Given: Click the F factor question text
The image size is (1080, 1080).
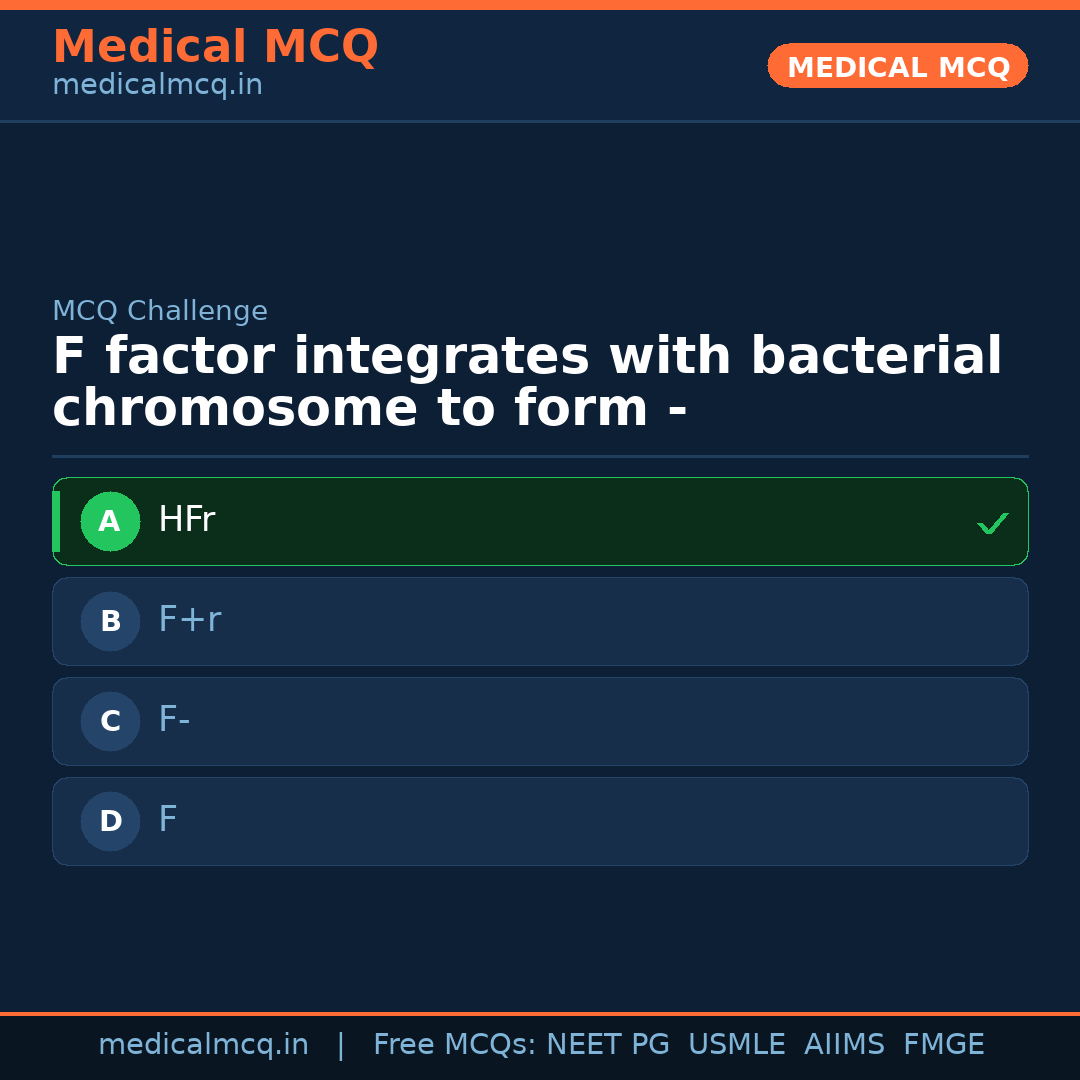Looking at the screenshot, I should click(x=527, y=383).
